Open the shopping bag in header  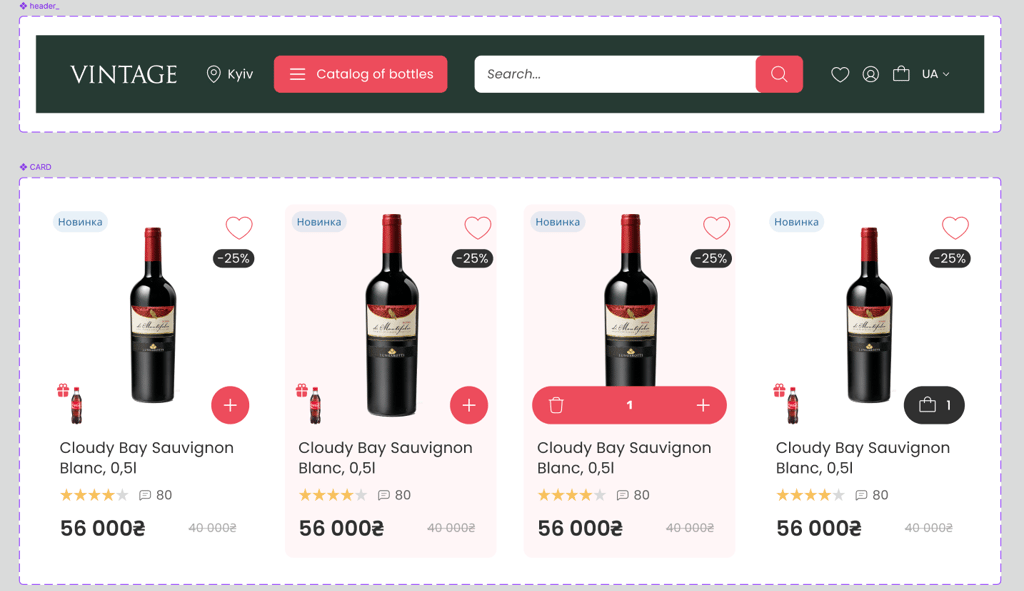pos(901,74)
